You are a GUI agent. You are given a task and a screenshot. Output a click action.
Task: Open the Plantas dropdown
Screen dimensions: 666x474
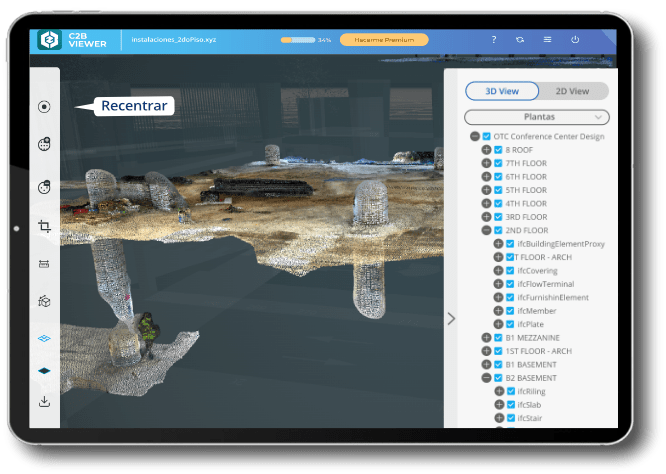click(x=537, y=117)
